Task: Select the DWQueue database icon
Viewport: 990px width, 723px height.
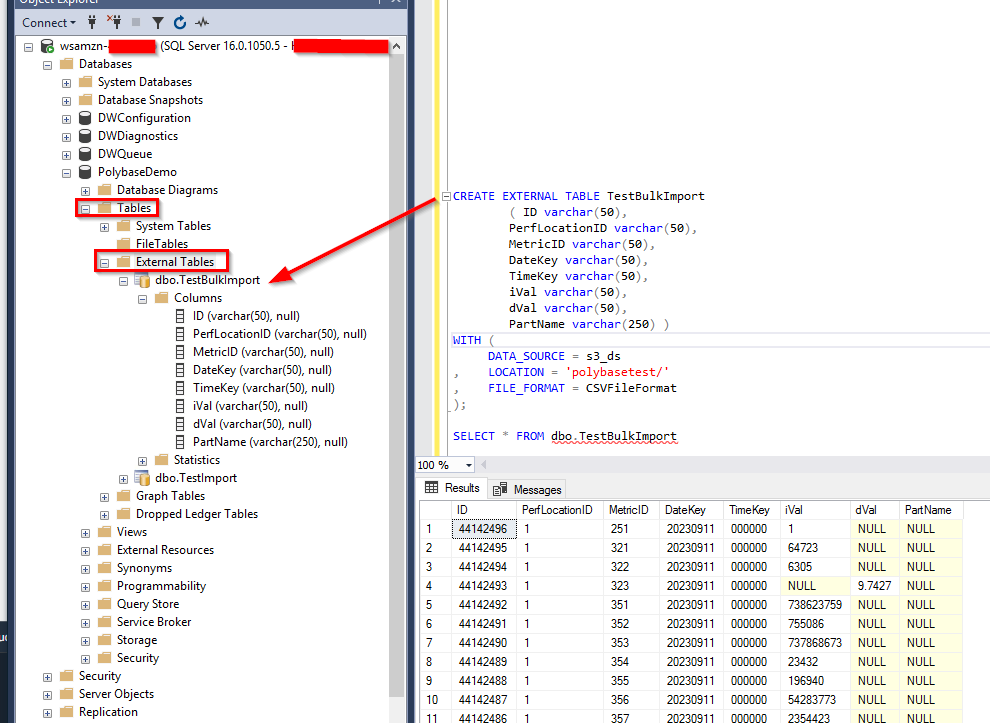Action: pos(85,154)
